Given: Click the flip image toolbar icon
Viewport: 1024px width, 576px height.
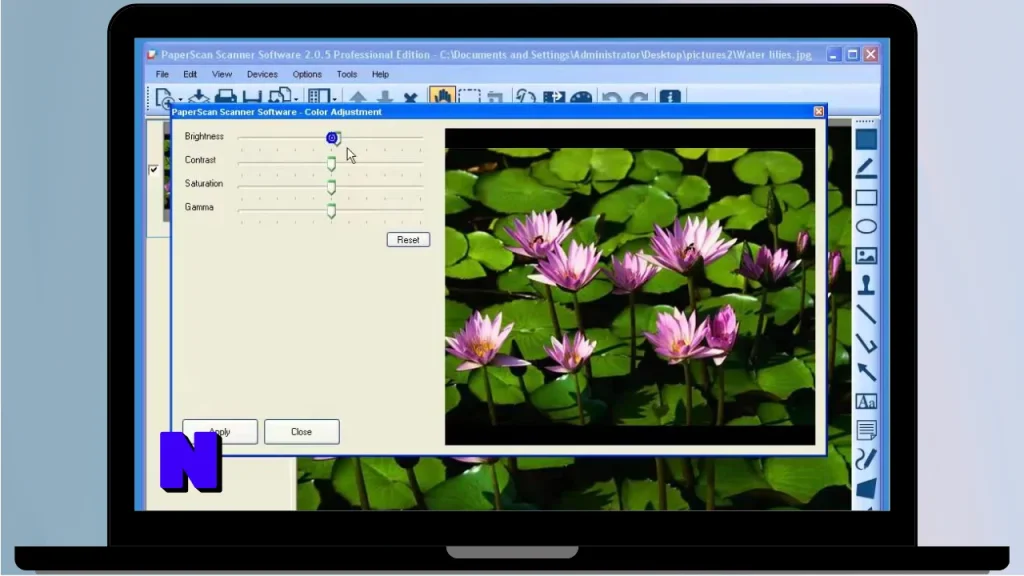Looking at the screenshot, I should point(553,97).
